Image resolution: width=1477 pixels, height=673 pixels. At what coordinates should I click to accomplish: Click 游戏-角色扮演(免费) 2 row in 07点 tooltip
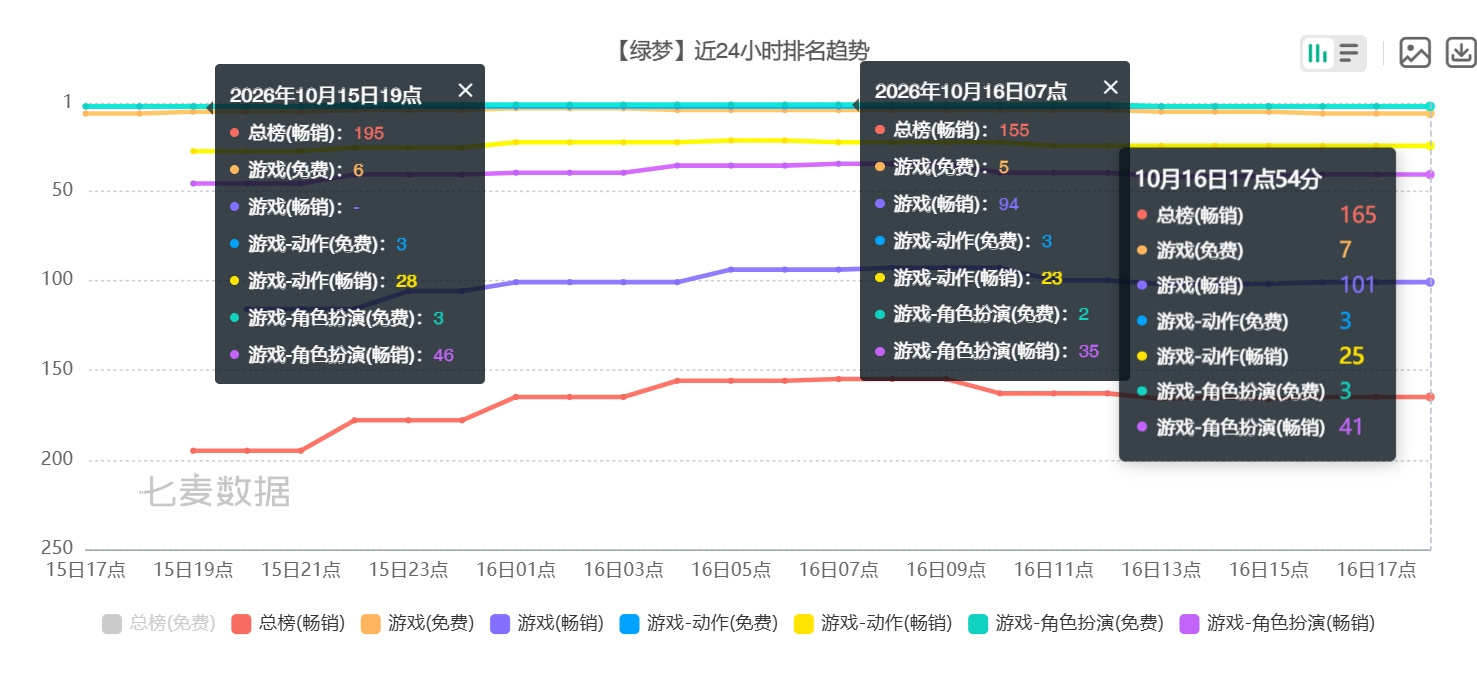[x=982, y=315]
